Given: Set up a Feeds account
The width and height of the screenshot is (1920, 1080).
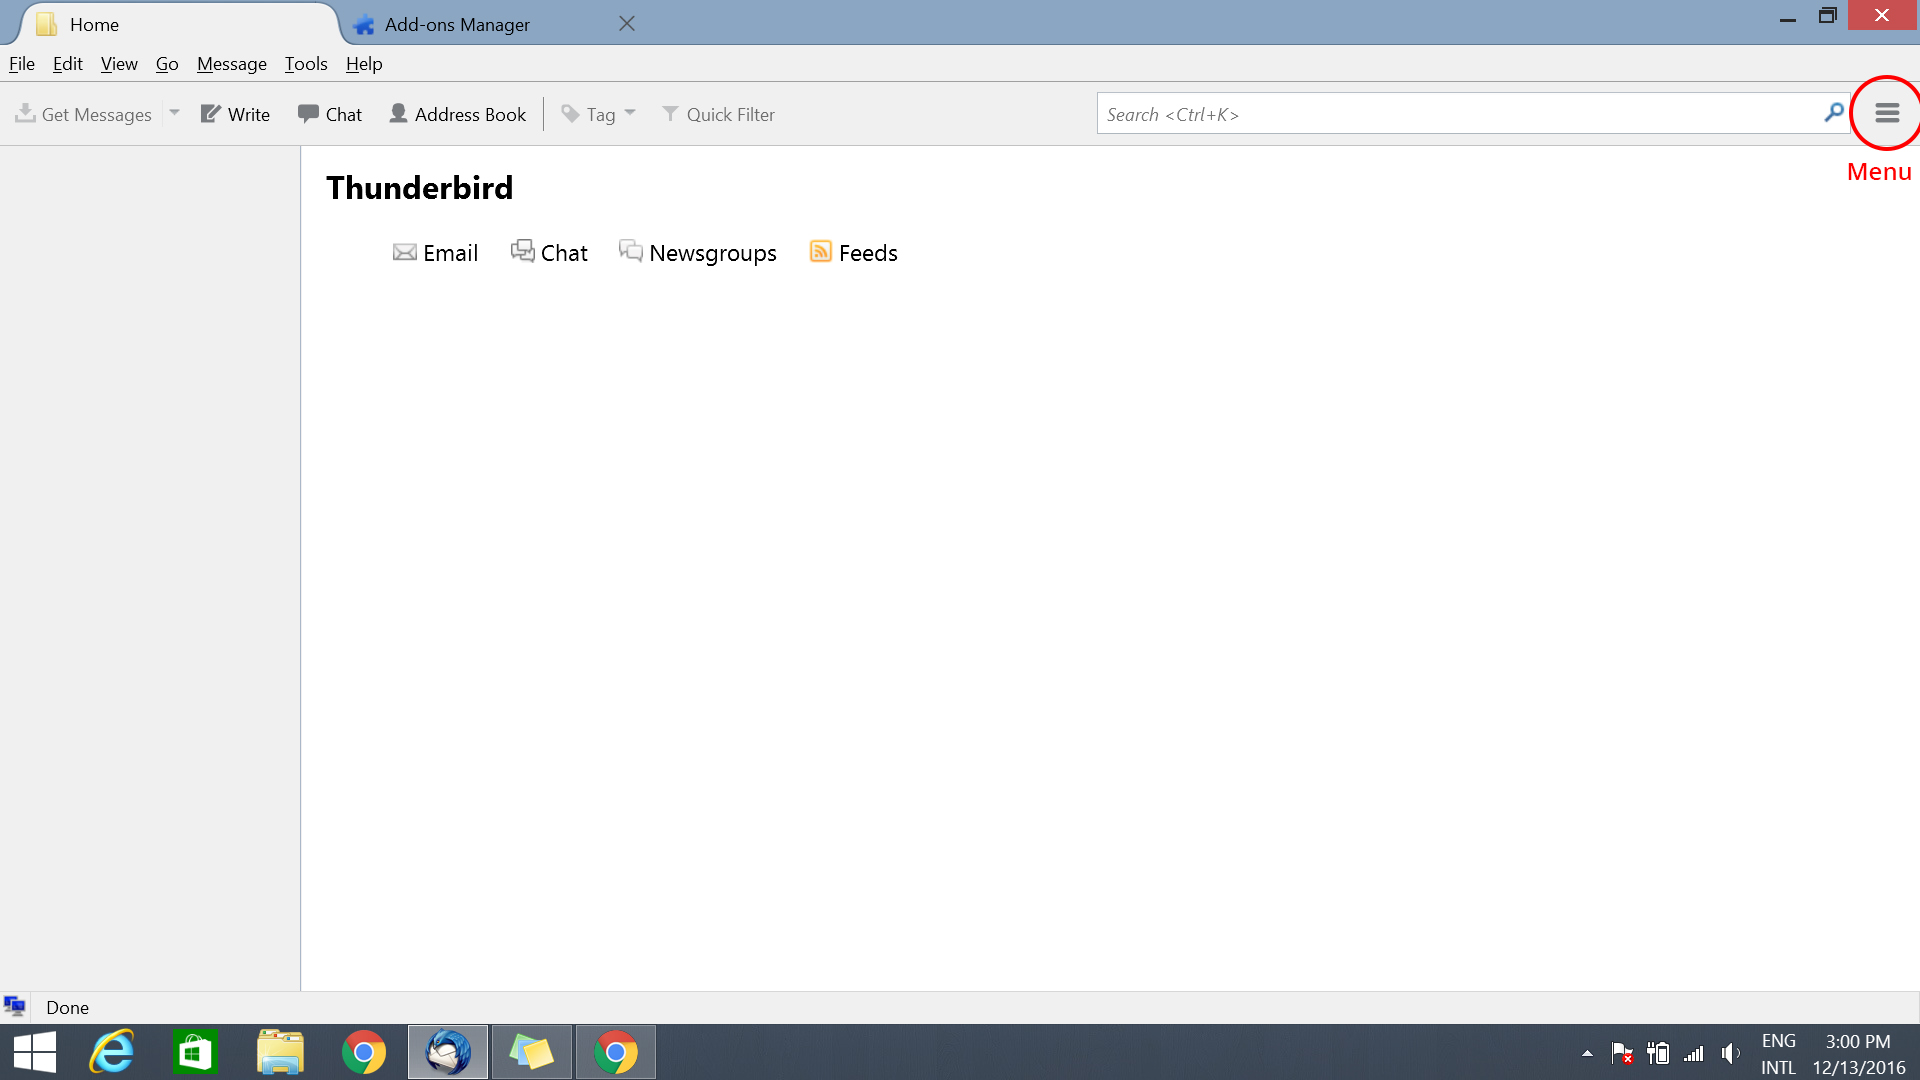Looking at the screenshot, I should (x=853, y=253).
